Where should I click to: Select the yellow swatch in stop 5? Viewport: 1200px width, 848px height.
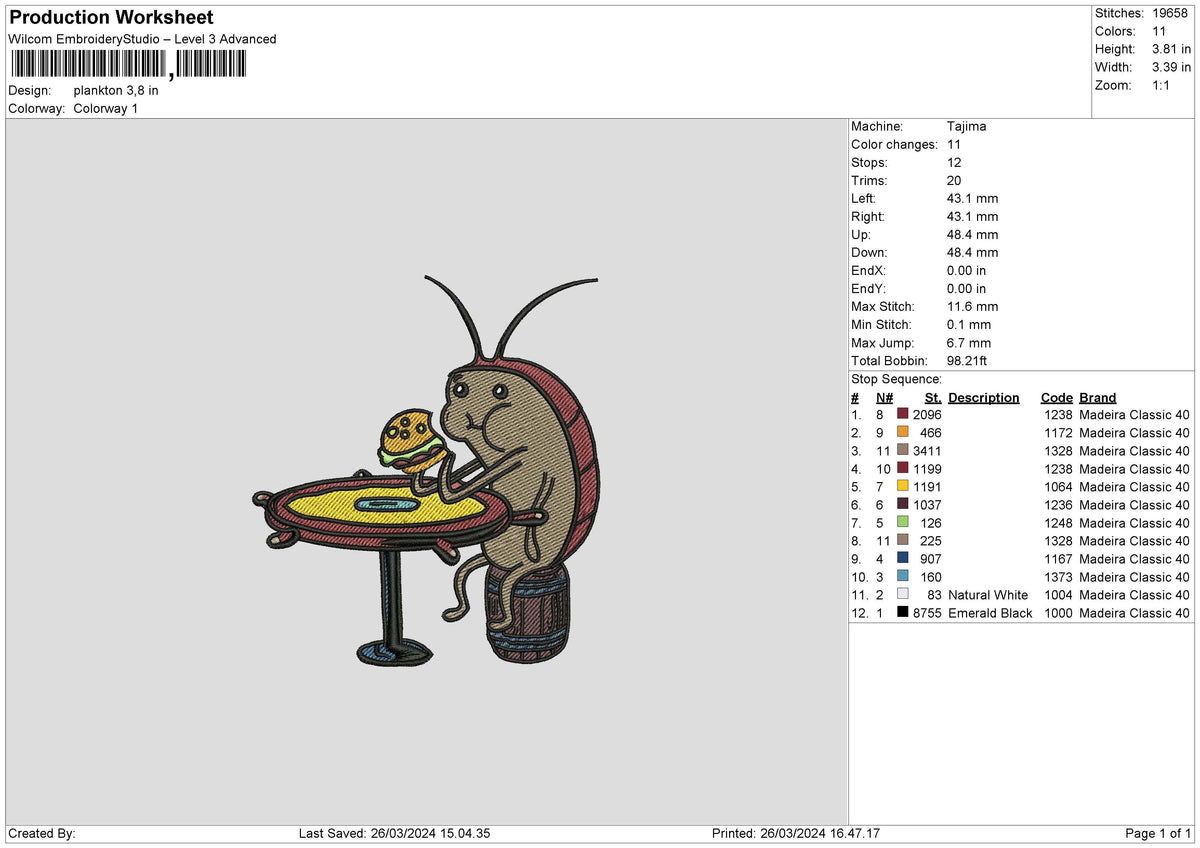click(903, 486)
